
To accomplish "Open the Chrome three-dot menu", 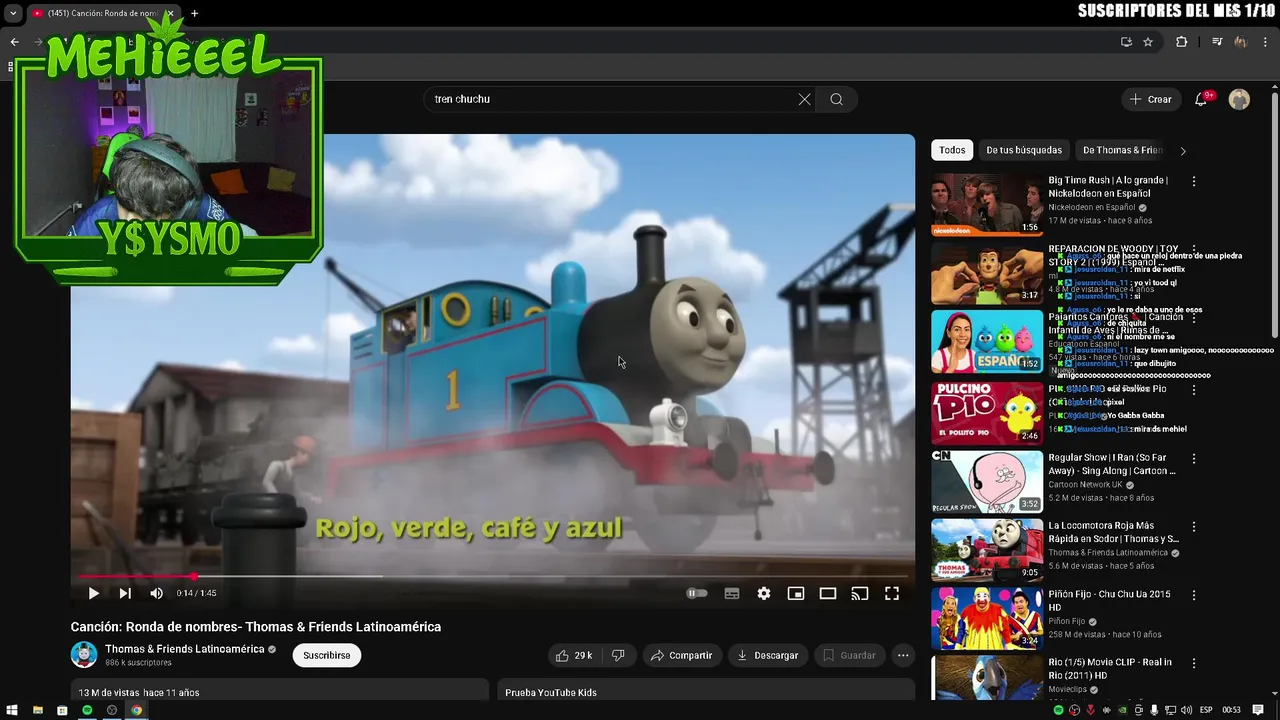I will pyautogui.click(x=1266, y=42).
